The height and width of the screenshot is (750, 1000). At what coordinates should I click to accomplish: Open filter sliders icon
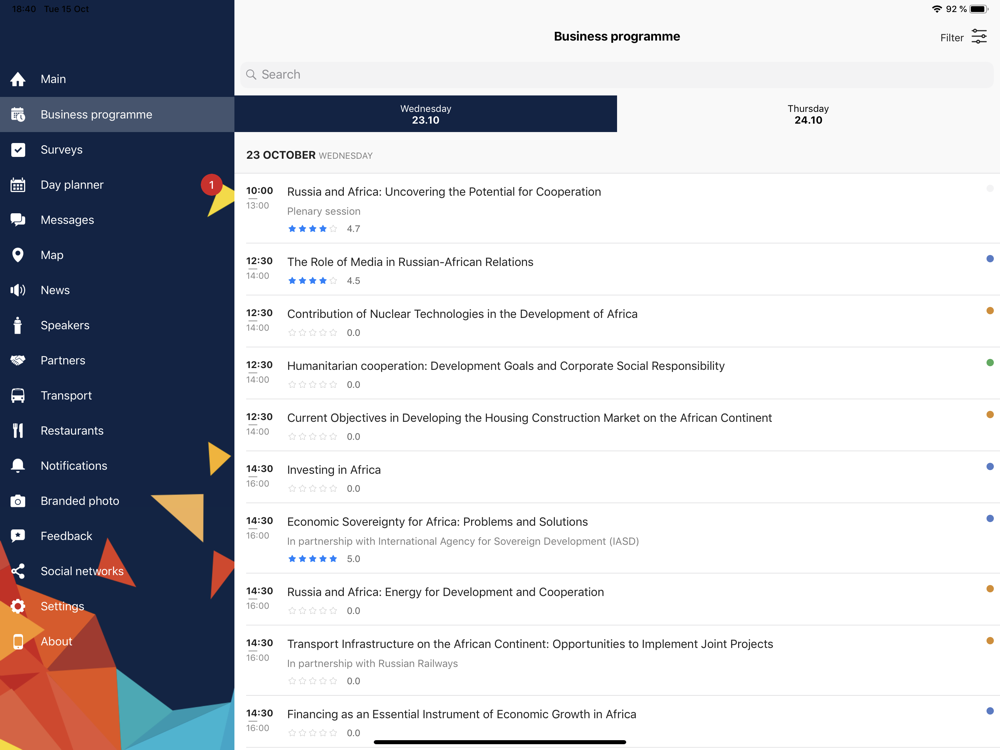pyautogui.click(x=979, y=37)
